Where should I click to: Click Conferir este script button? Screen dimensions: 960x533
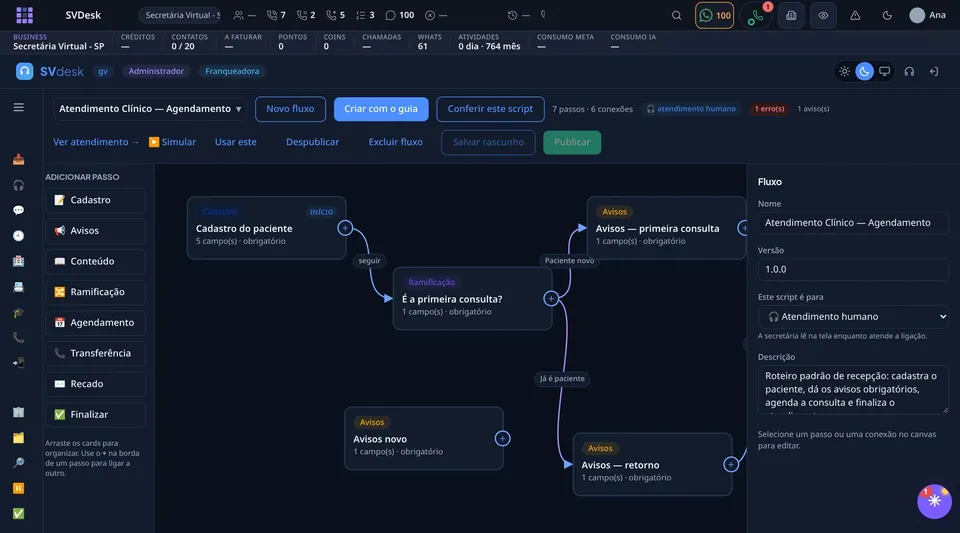490,109
